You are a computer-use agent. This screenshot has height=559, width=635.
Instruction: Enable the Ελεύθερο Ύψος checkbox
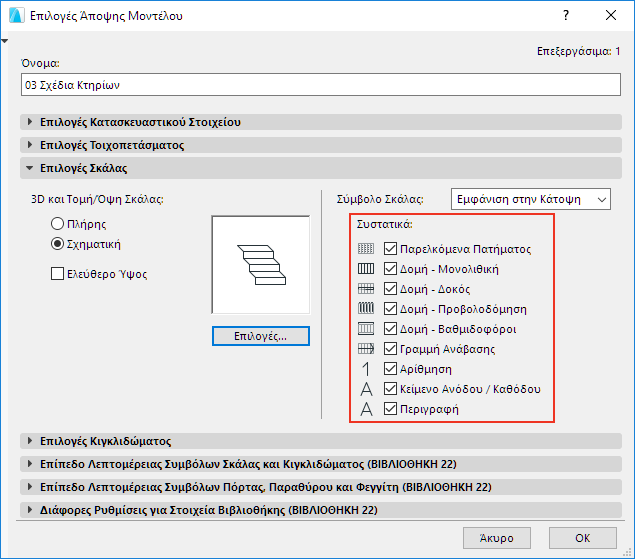(58, 274)
